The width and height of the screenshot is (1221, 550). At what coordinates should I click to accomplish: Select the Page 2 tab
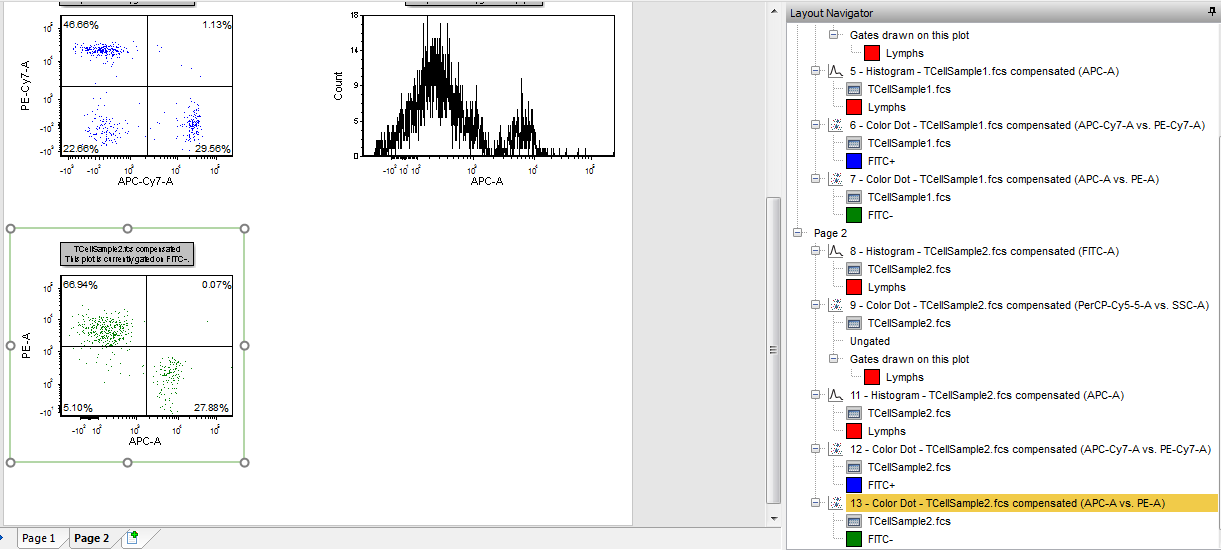point(91,538)
